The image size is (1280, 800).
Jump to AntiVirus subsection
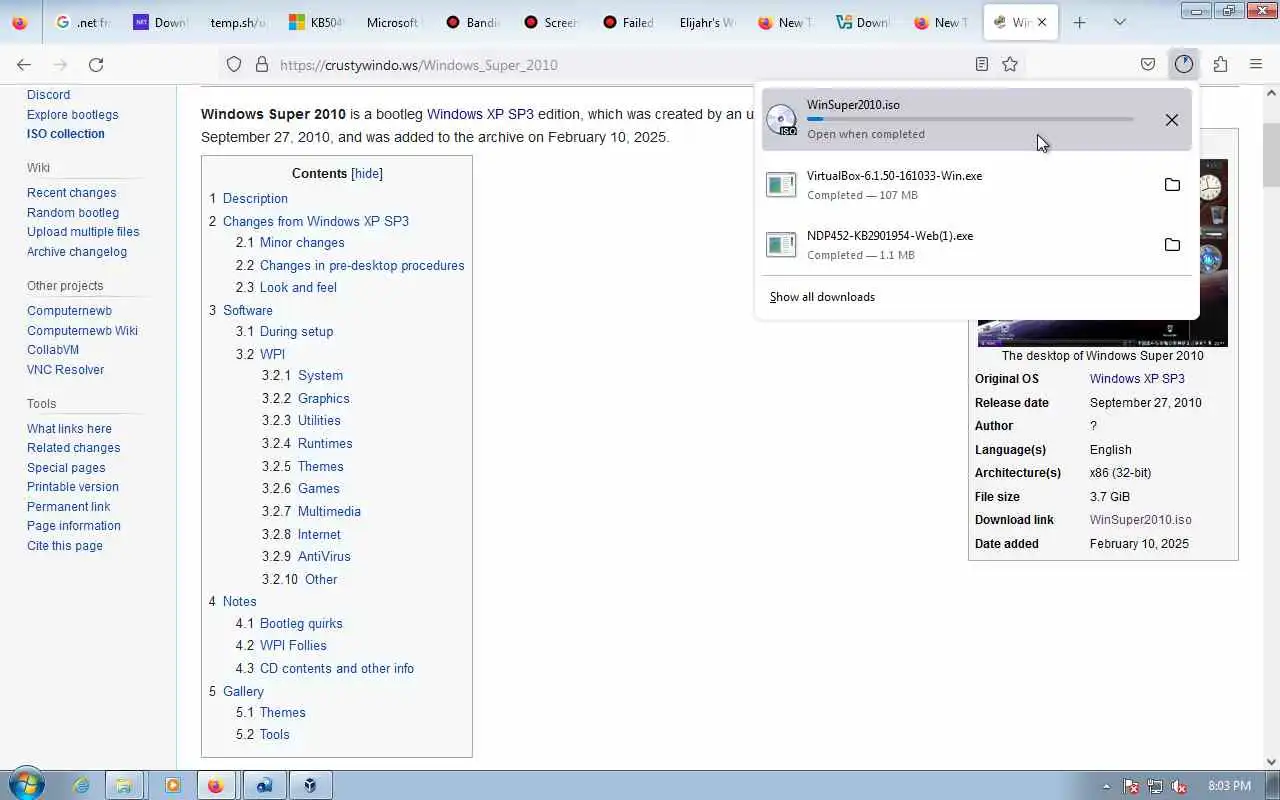[x=324, y=556]
